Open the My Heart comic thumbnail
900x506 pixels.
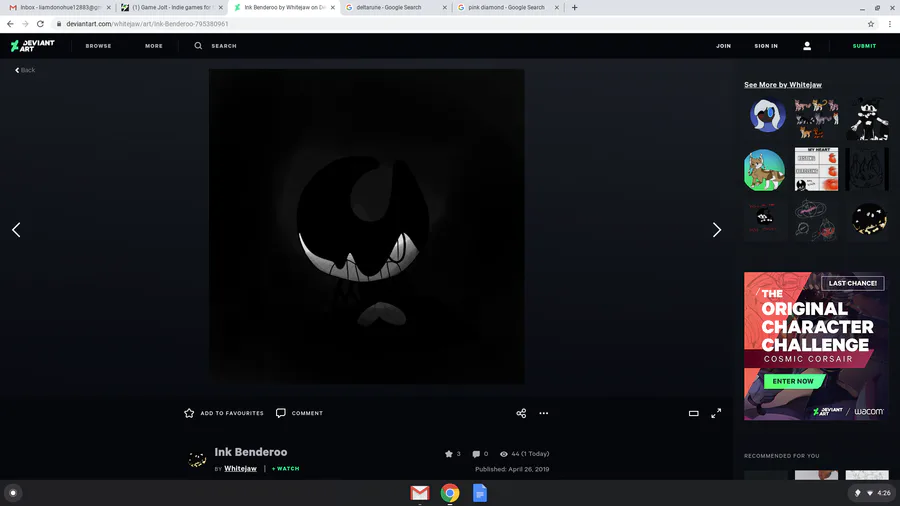click(816, 169)
